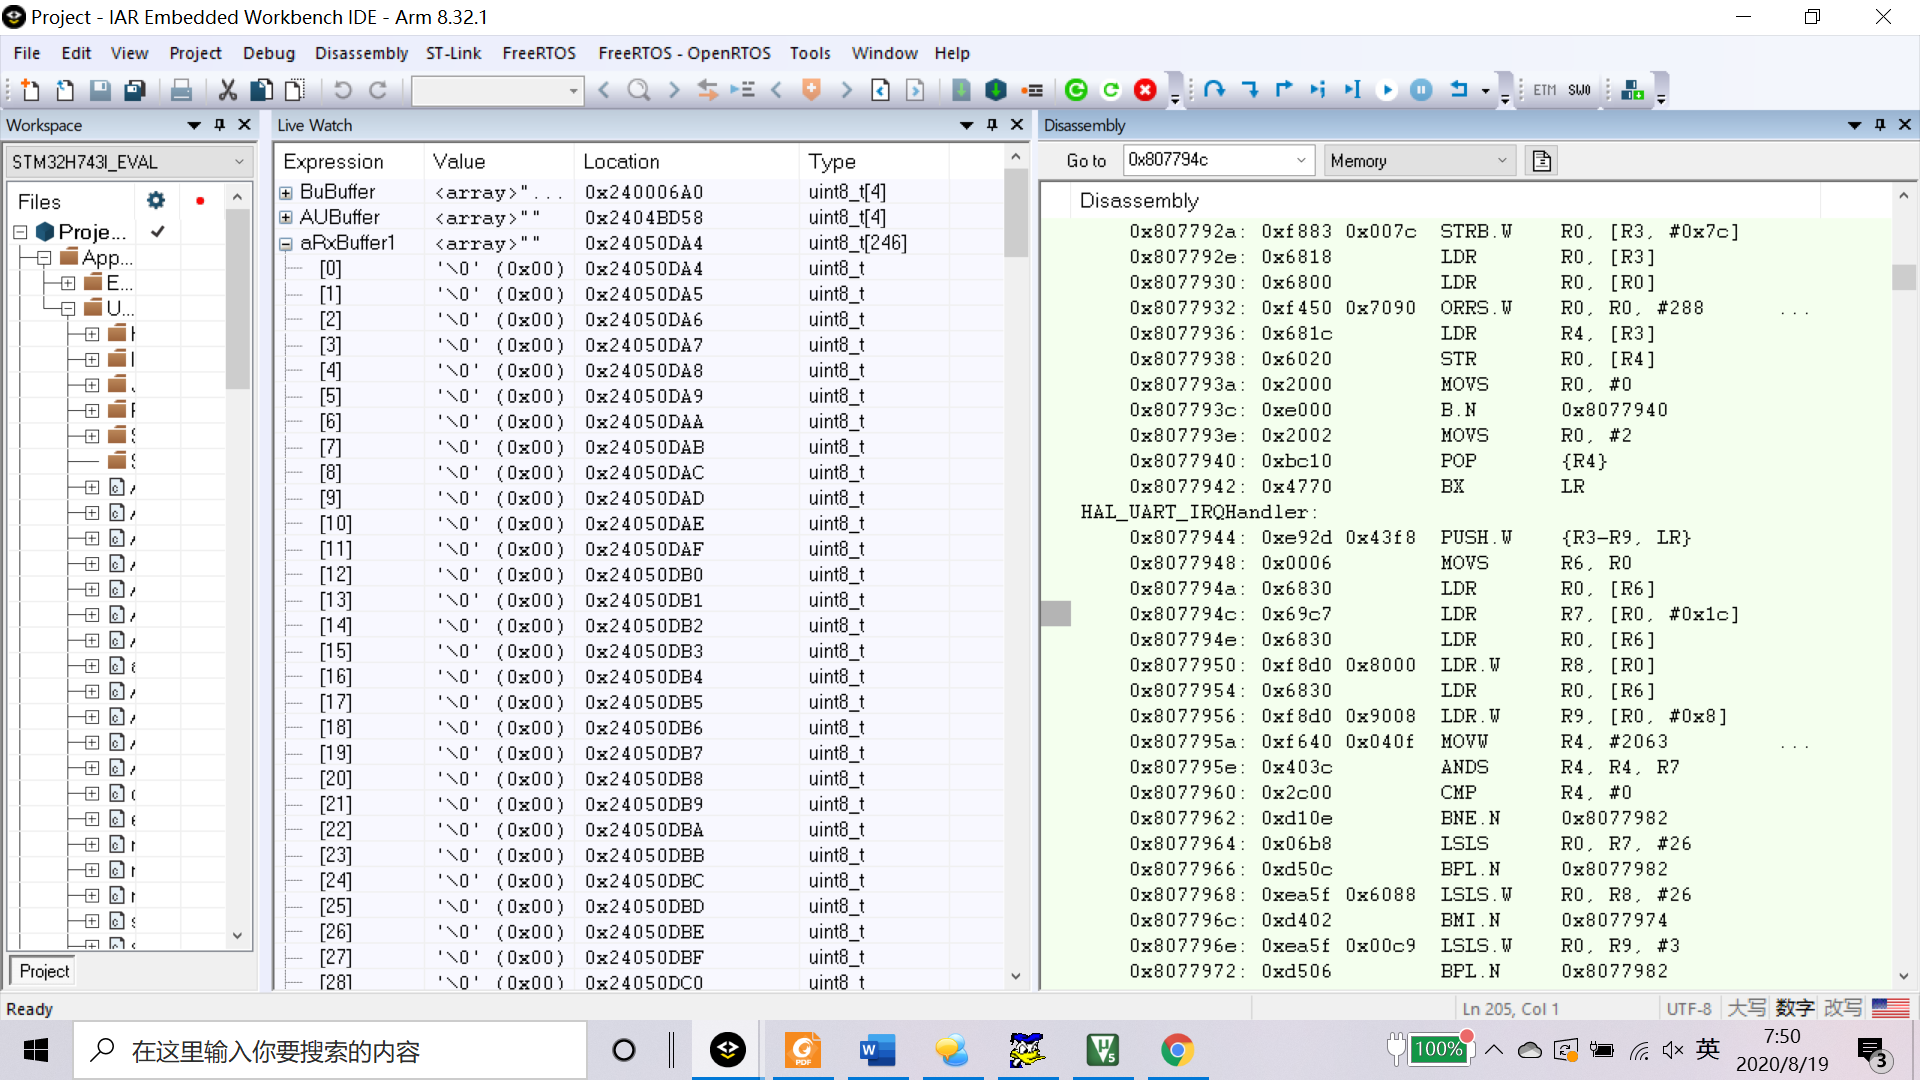Pin the Disassembly panel
1920x1080 pixels.
coord(1880,125)
